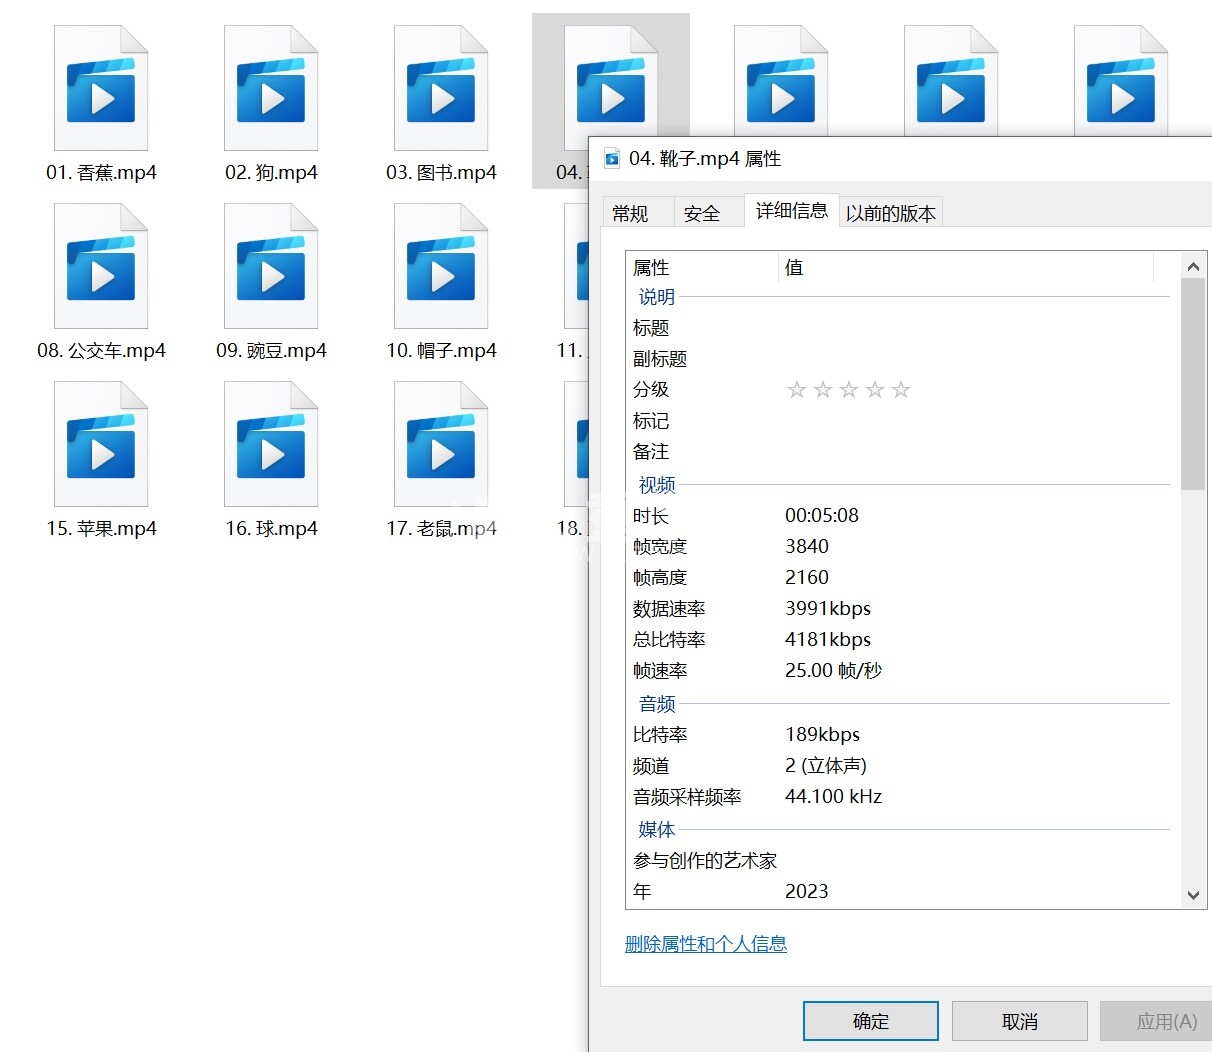
Task: Click scrollbar down arrow in properties list
Action: pyautogui.click(x=1193, y=895)
